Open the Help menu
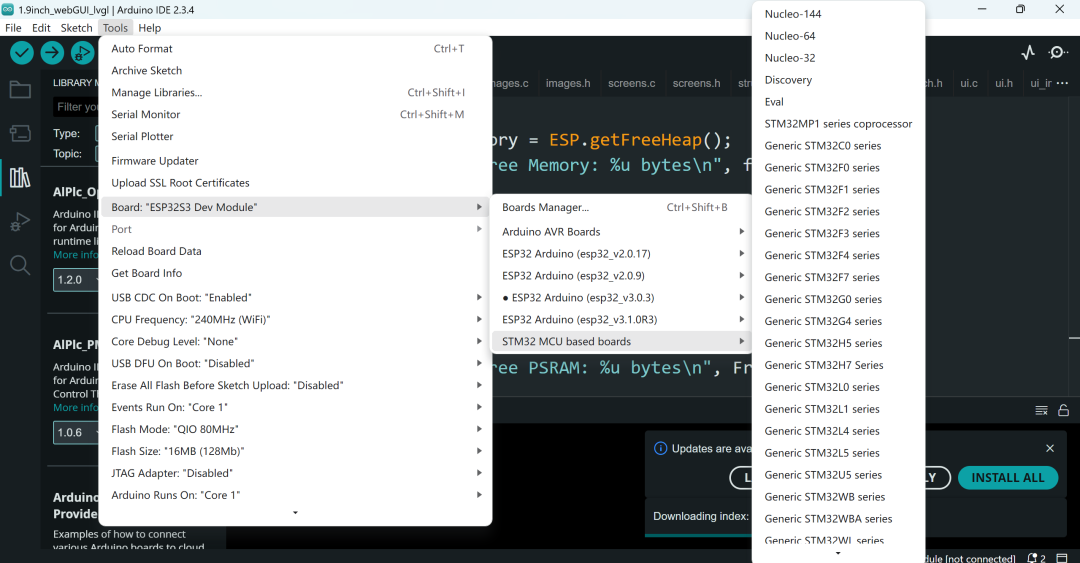Screen dimensions: 1080x563 point(149,28)
